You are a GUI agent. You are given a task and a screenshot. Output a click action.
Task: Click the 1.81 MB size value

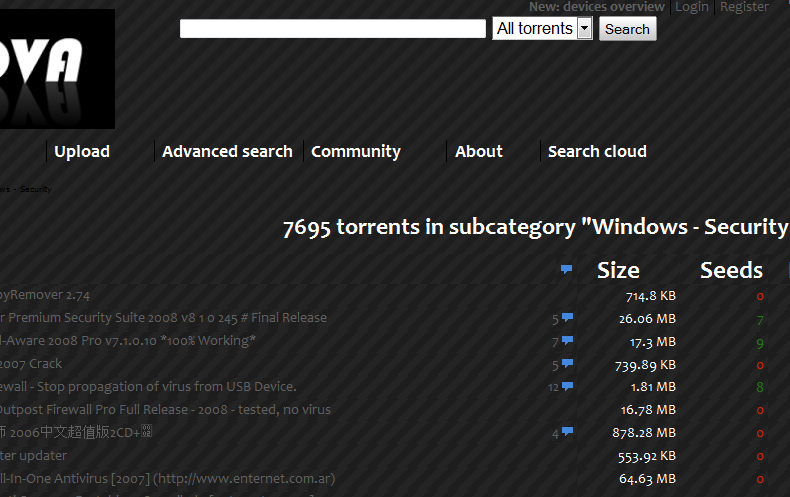(x=653, y=387)
